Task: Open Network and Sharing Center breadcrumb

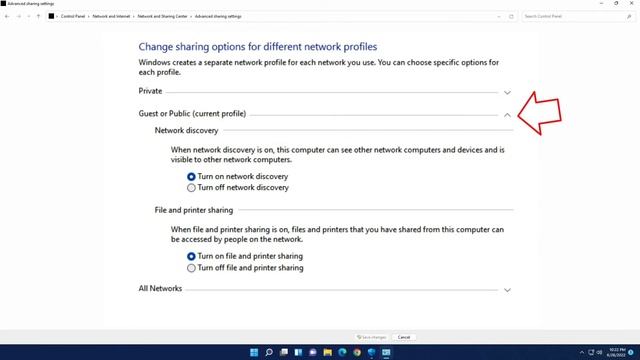Action: pos(162,16)
